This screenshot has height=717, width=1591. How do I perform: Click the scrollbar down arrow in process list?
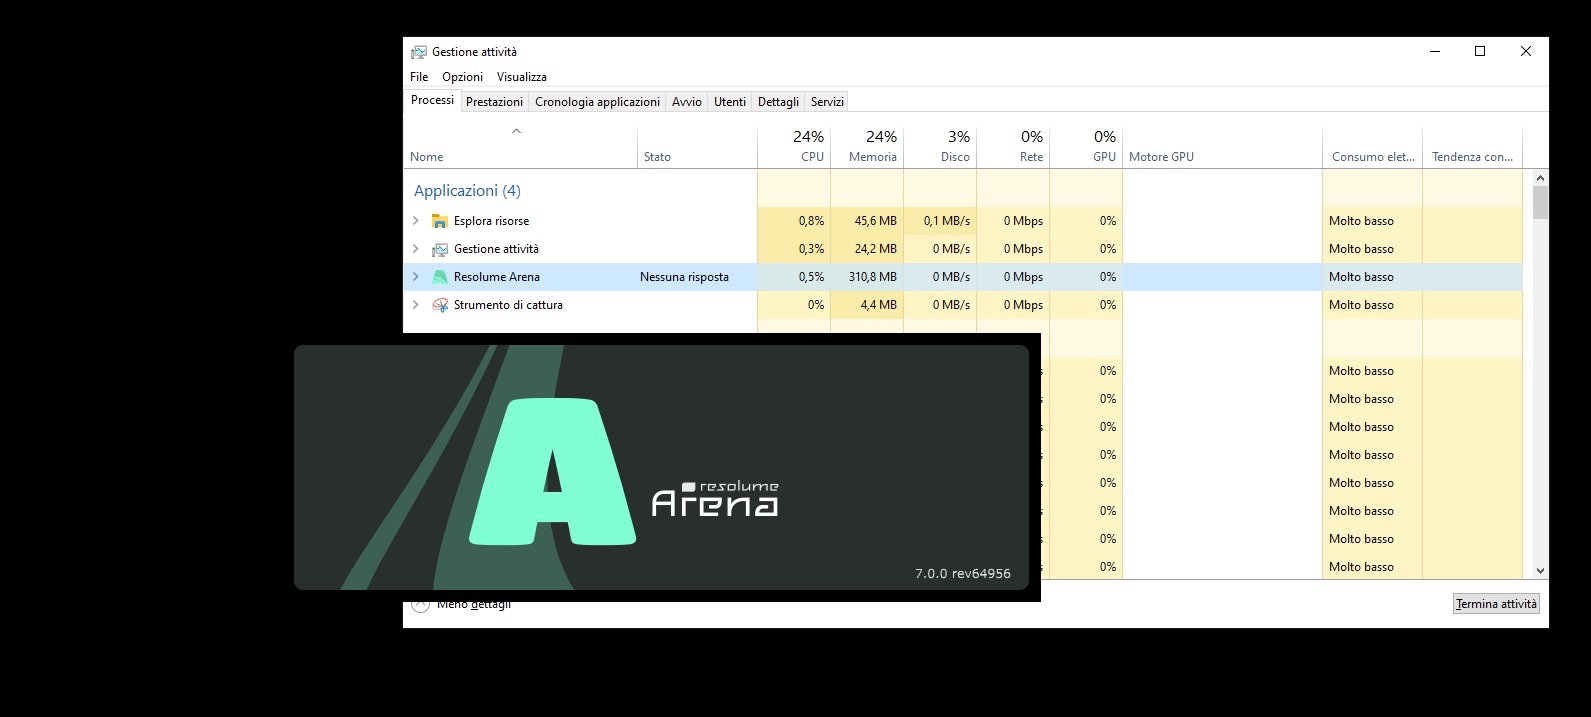click(x=1540, y=570)
